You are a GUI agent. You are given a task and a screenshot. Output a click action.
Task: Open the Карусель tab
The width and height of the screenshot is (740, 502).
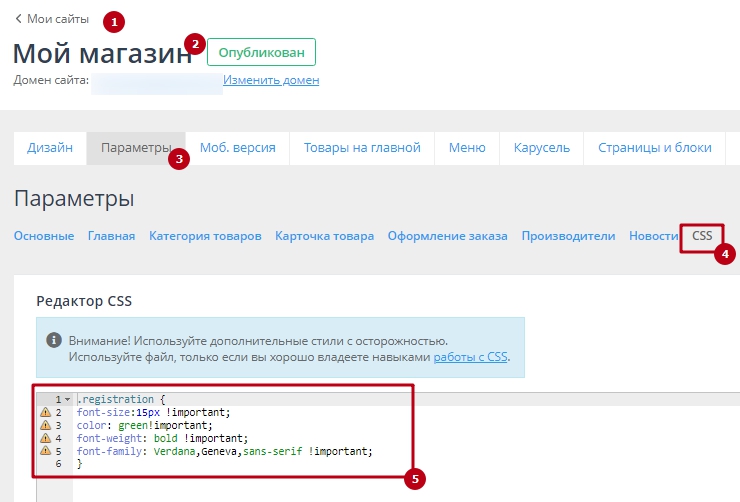(x=541, y=148)
